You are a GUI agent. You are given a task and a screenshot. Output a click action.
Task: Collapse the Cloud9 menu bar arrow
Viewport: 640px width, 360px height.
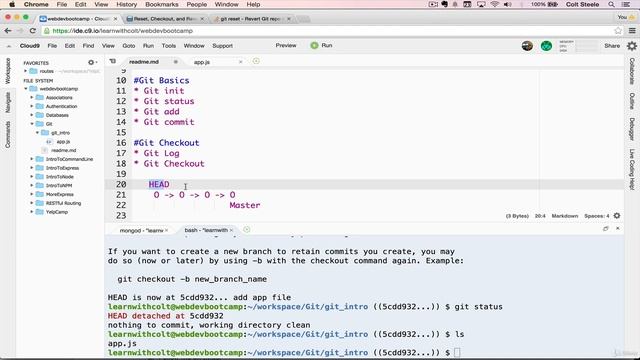[9, 46]
